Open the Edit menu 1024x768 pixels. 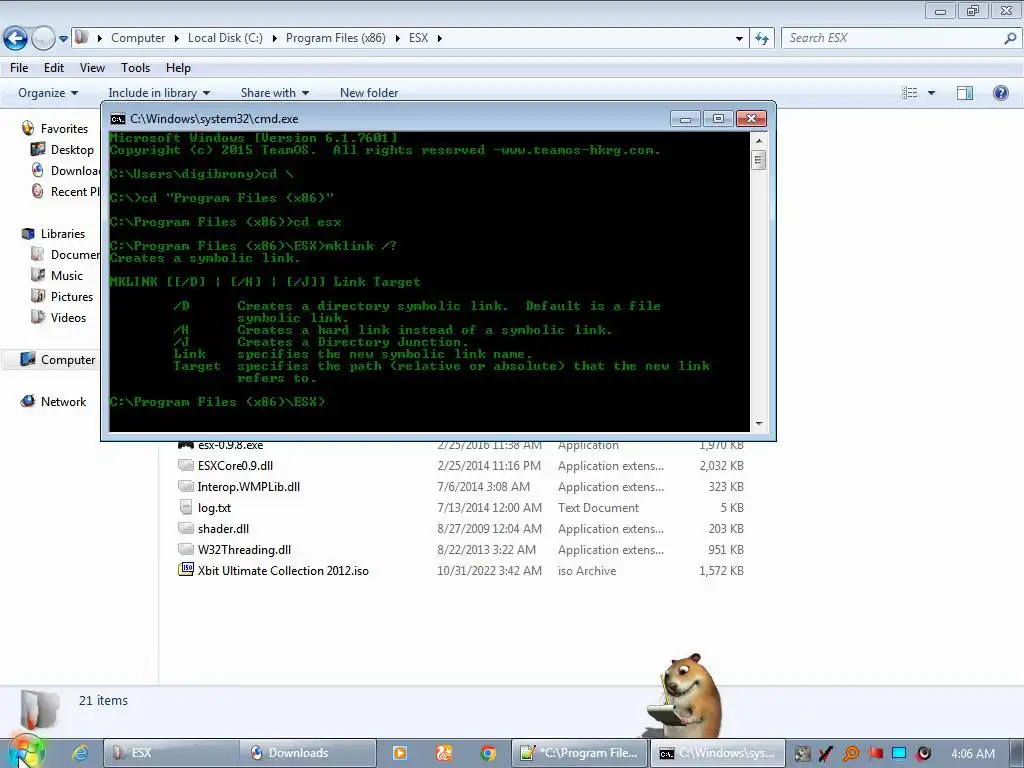pos(54,68)
